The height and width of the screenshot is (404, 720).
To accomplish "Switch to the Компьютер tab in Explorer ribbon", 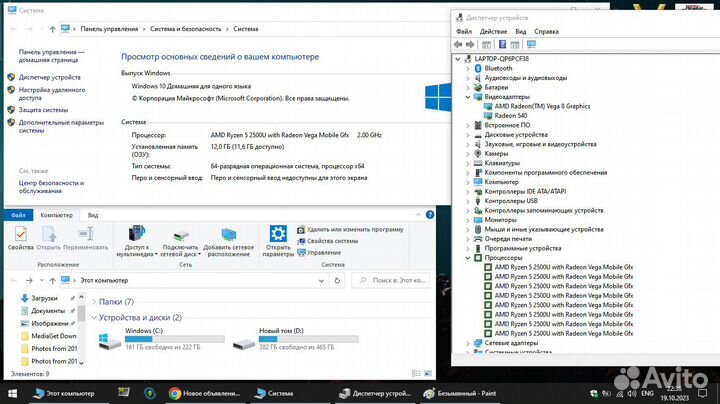I will [56, 215].
